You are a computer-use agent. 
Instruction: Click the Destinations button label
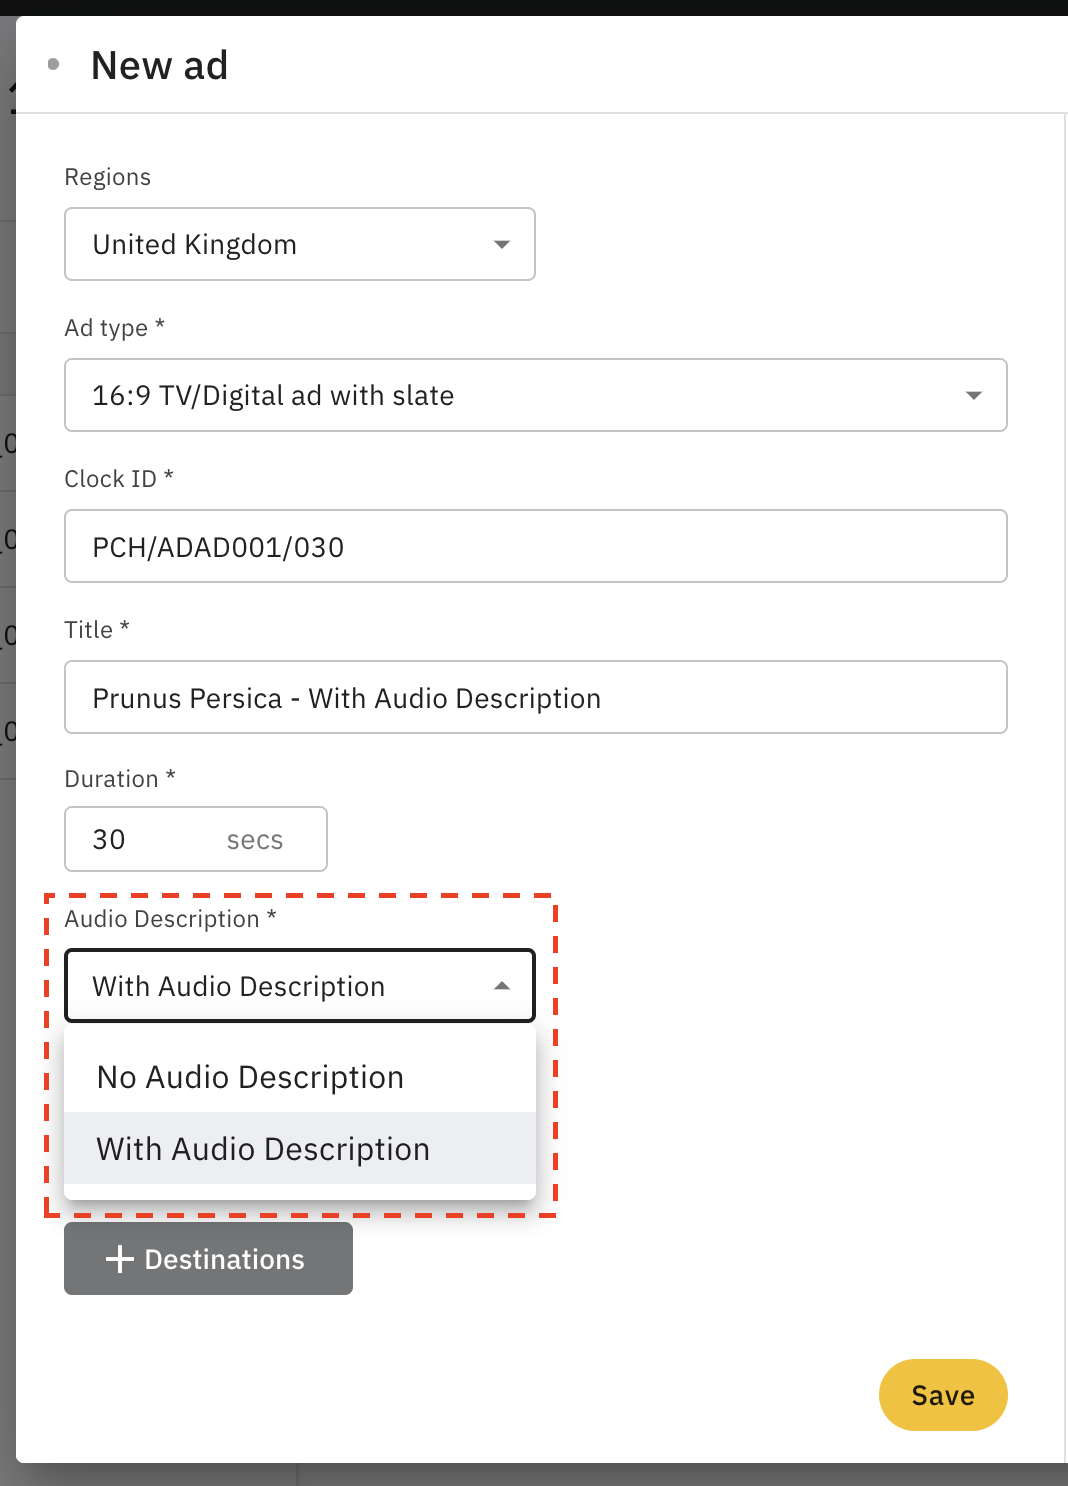pos(224,1259)
